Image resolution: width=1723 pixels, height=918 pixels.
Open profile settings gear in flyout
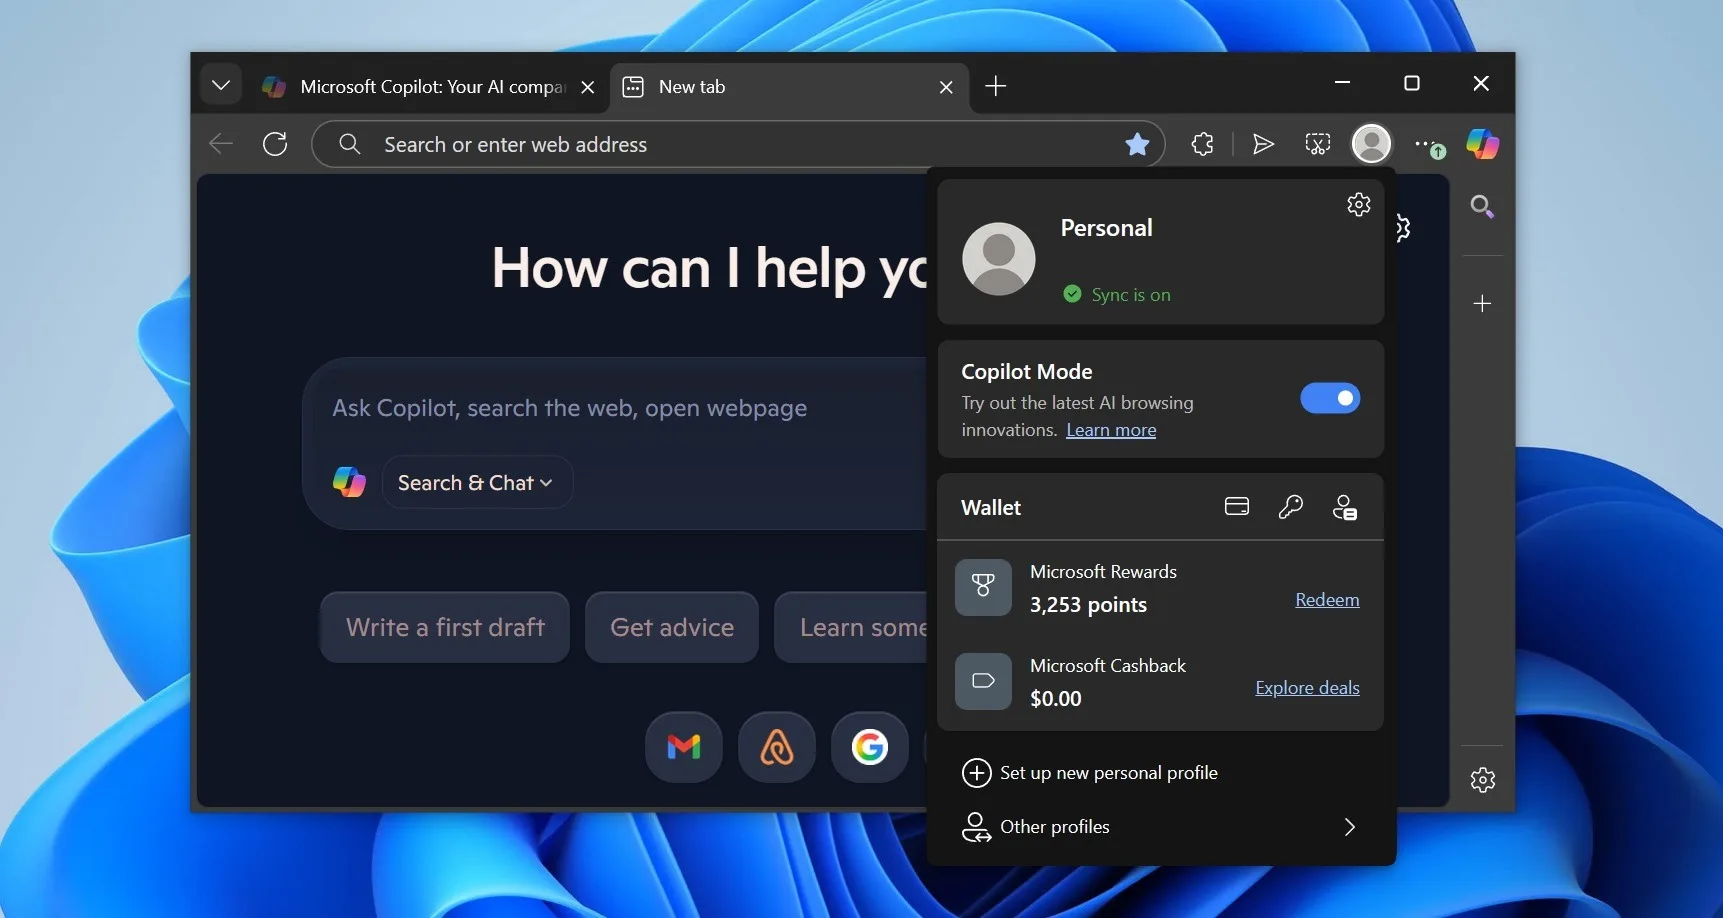(x=1358, y=205)
